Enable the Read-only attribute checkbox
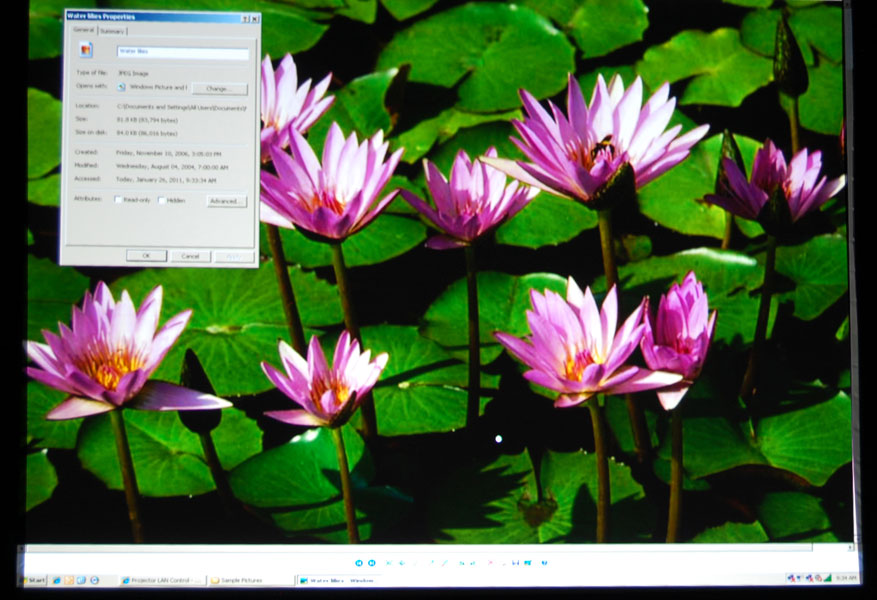This screenshot has width=877, height=600. 117,200
